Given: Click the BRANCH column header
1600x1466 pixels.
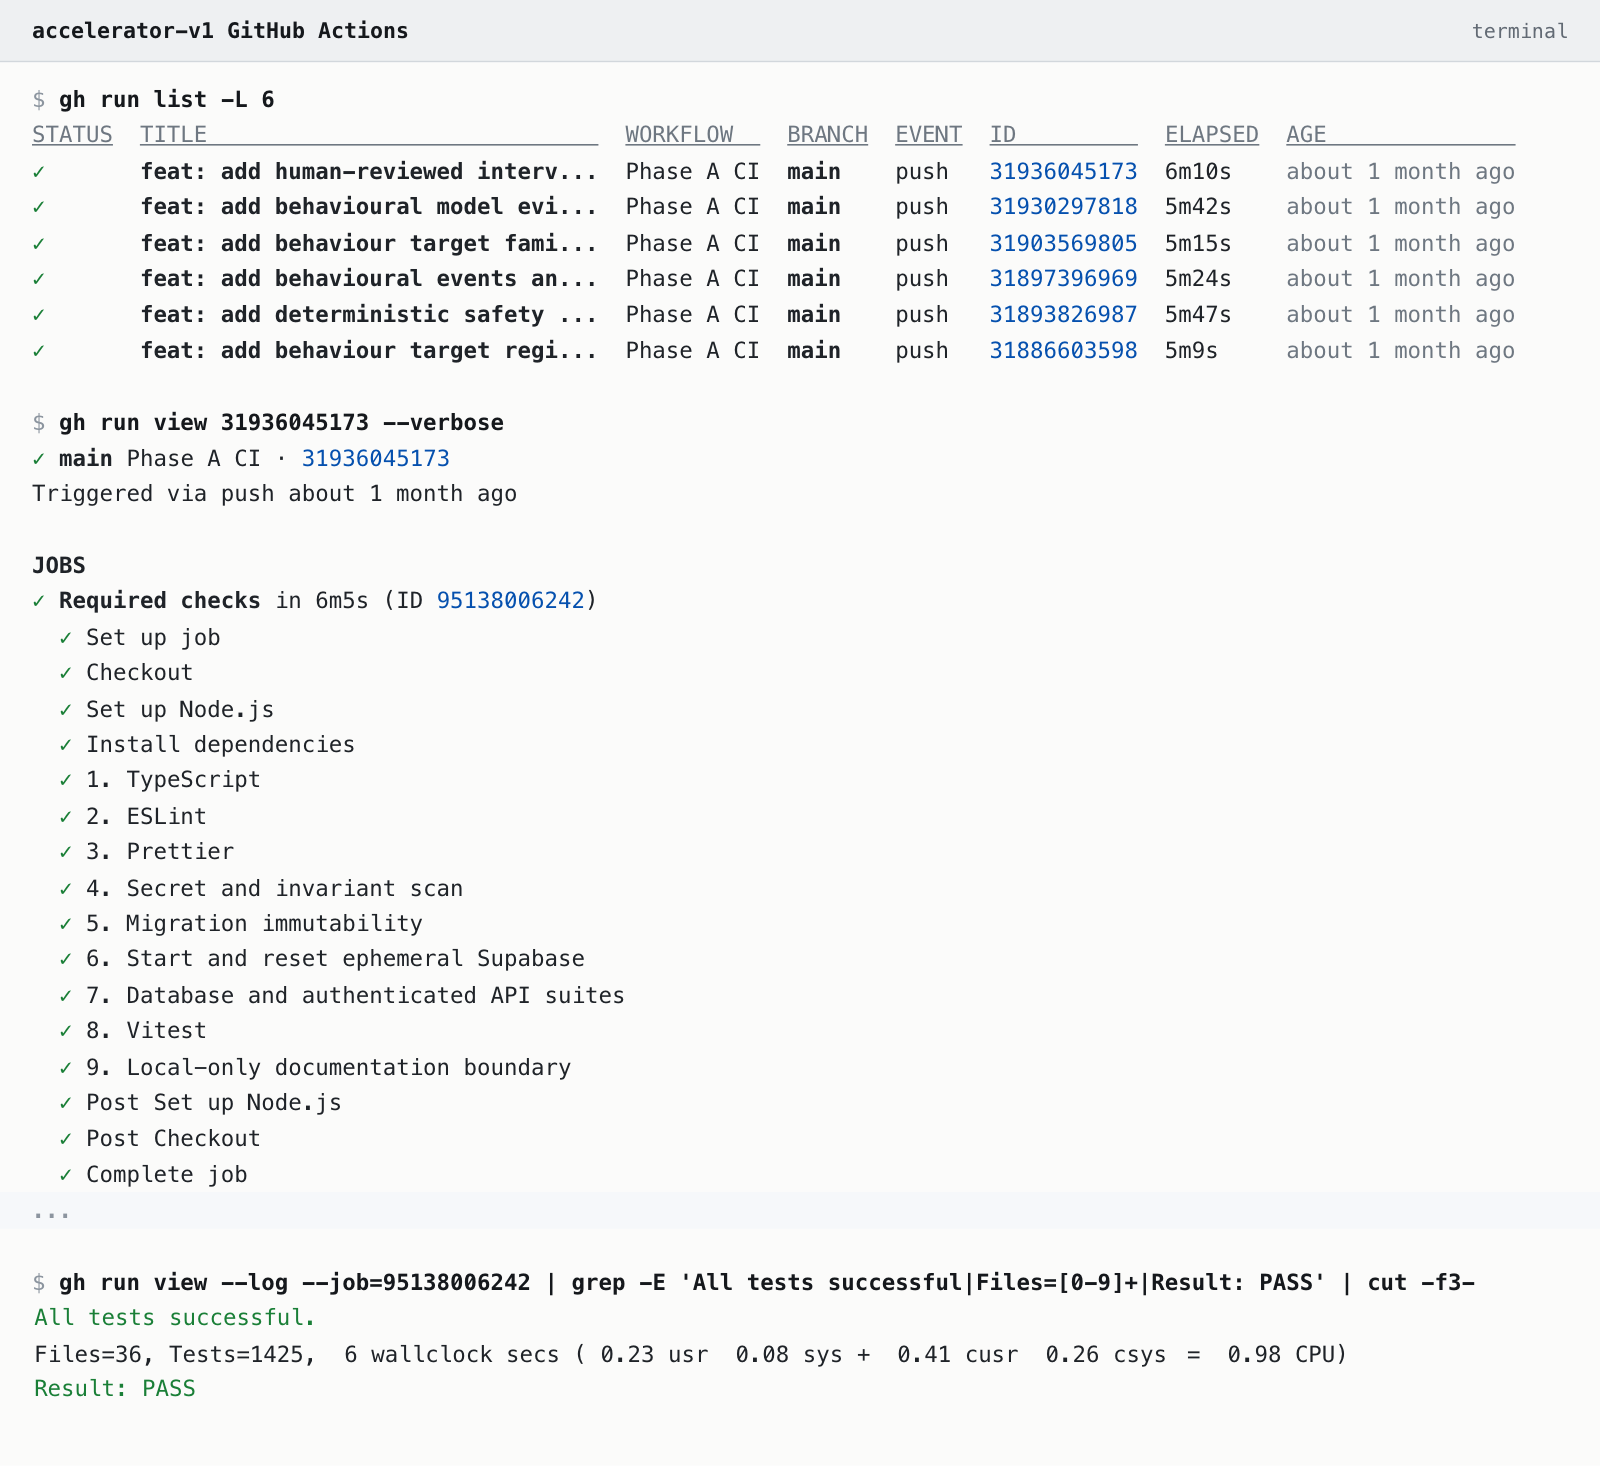Looking at the screenshot, I should click(x=827, y=135).
